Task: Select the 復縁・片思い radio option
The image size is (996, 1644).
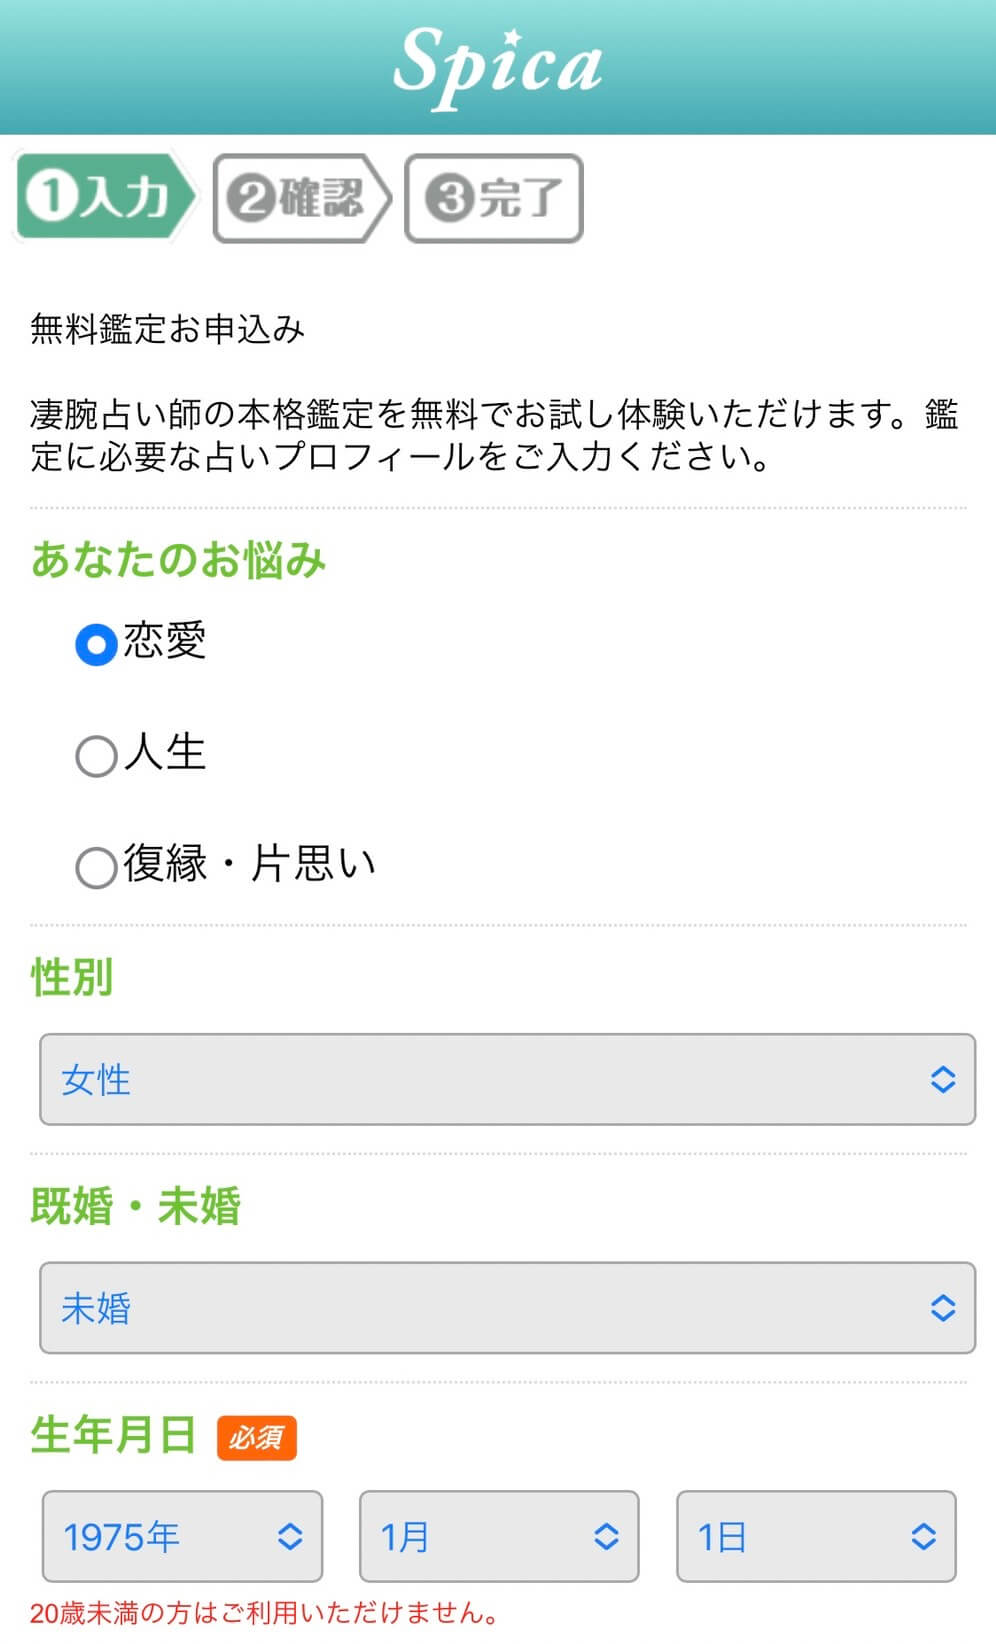Action: click(x=96, y=867)
